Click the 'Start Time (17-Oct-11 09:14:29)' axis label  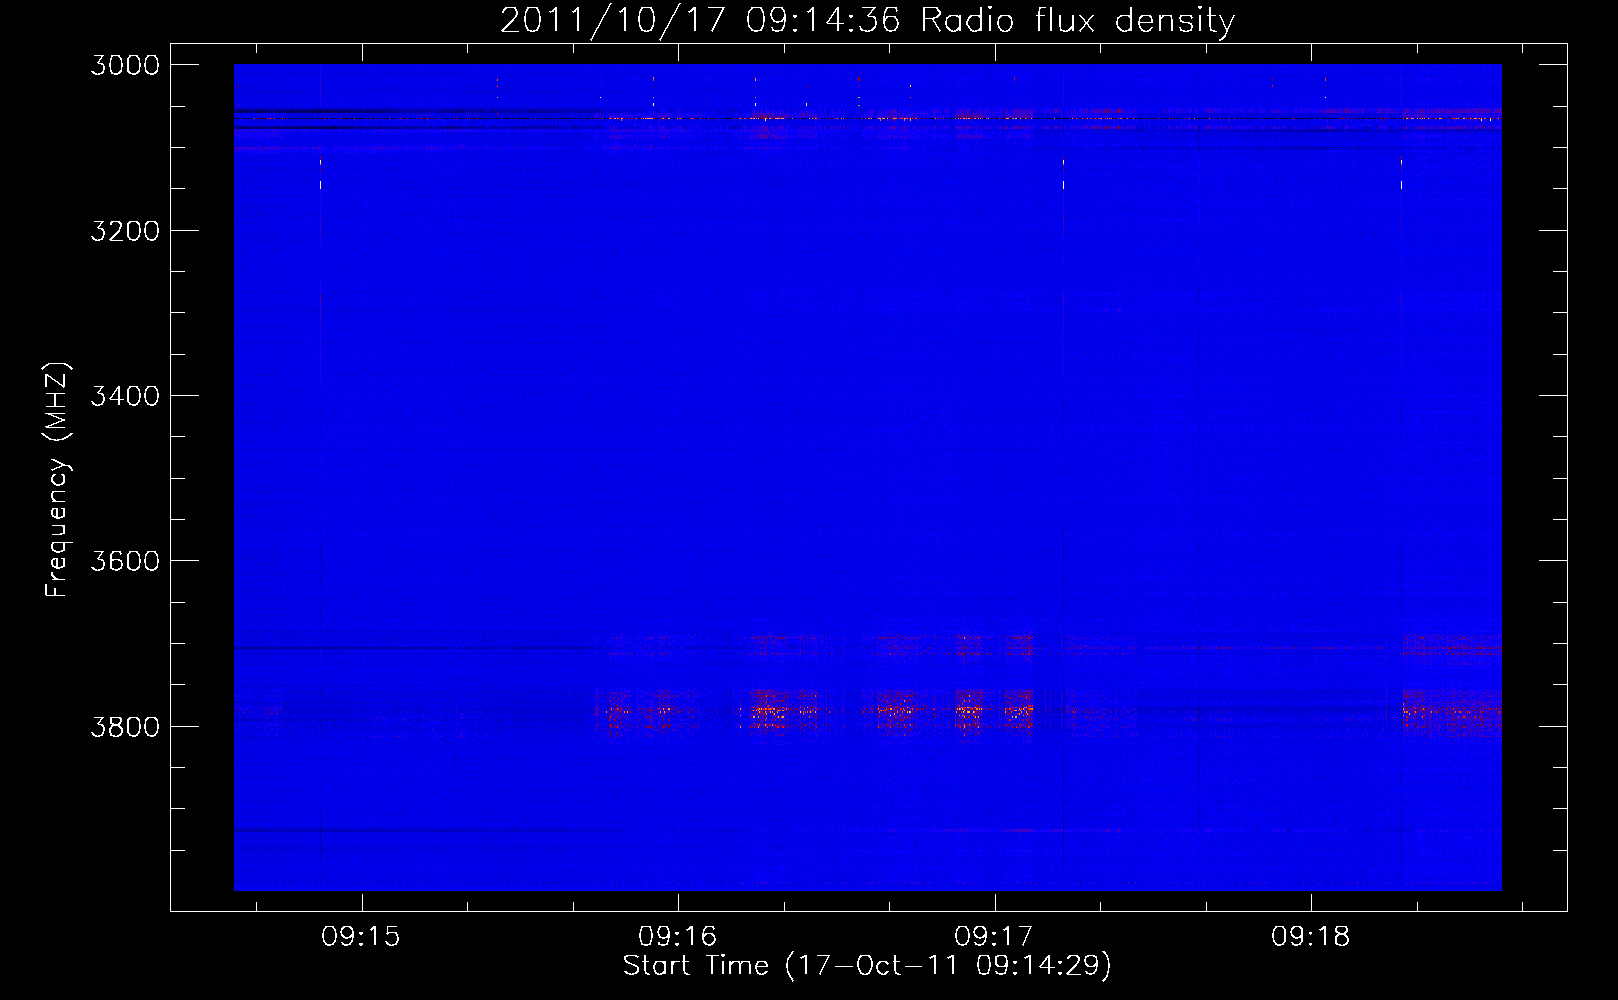click(x=867, y=966)
